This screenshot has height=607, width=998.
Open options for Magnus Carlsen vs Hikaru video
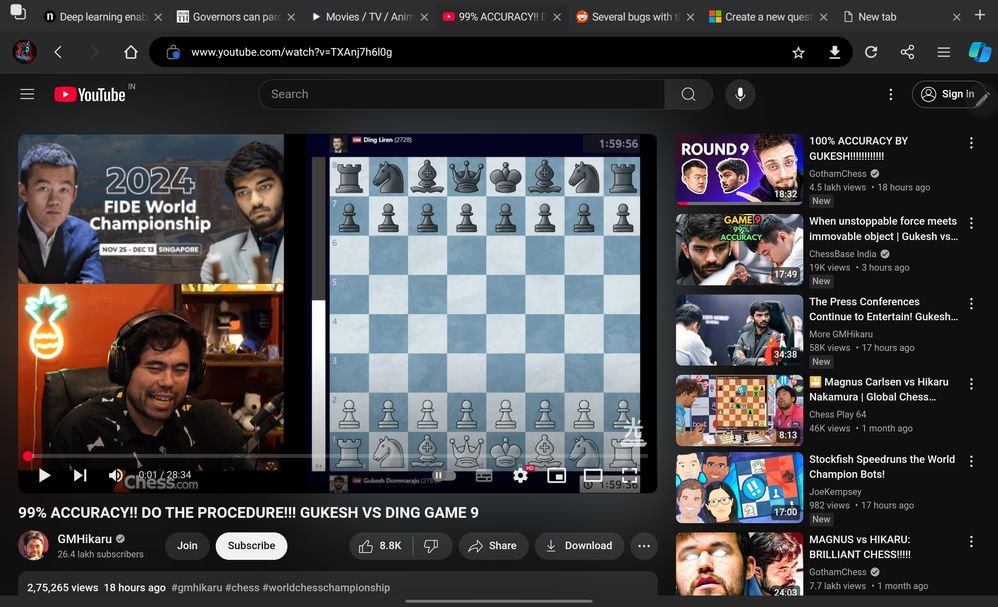point(971,384)
